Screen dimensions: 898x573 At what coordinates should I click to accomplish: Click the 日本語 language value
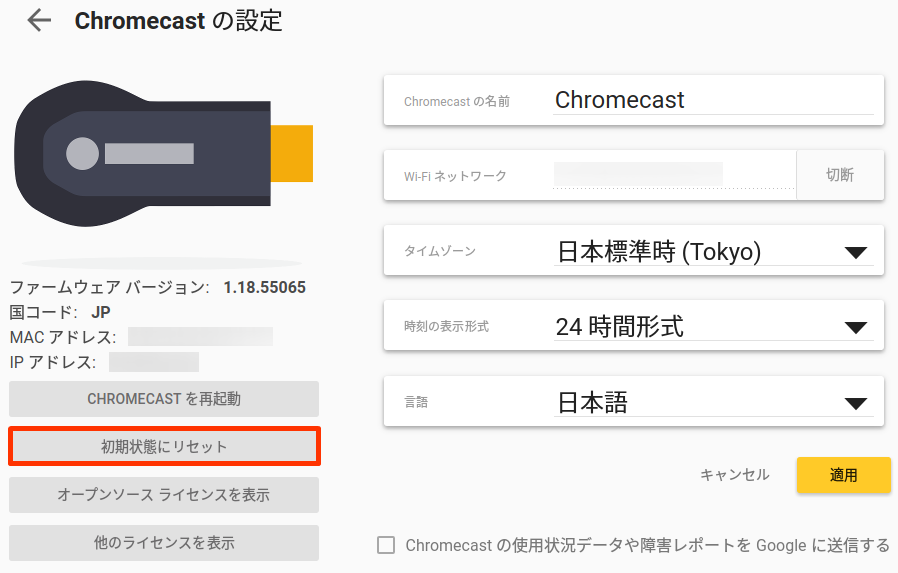coord(593,402)
